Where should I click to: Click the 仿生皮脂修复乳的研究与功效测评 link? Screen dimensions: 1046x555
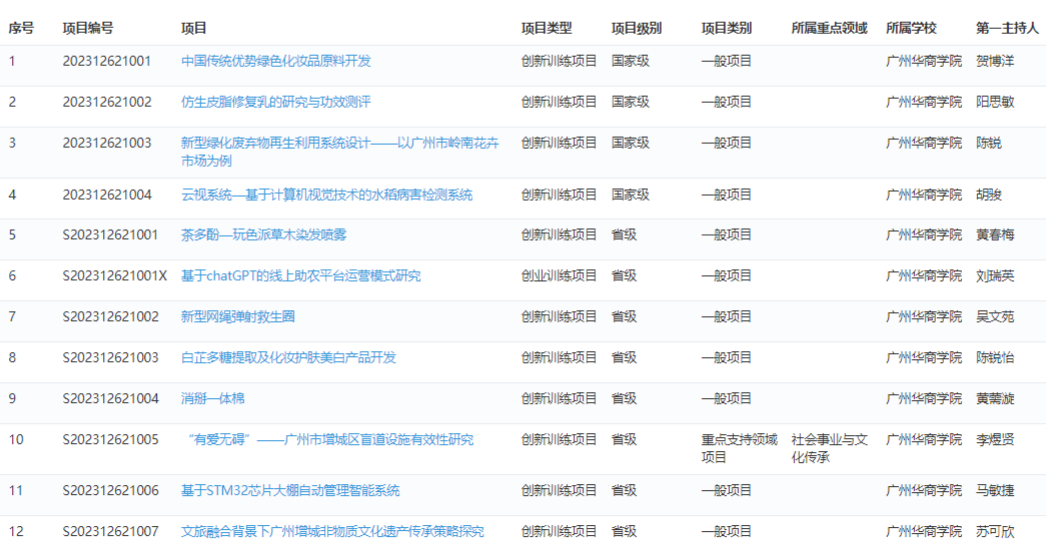coord(275,102)
